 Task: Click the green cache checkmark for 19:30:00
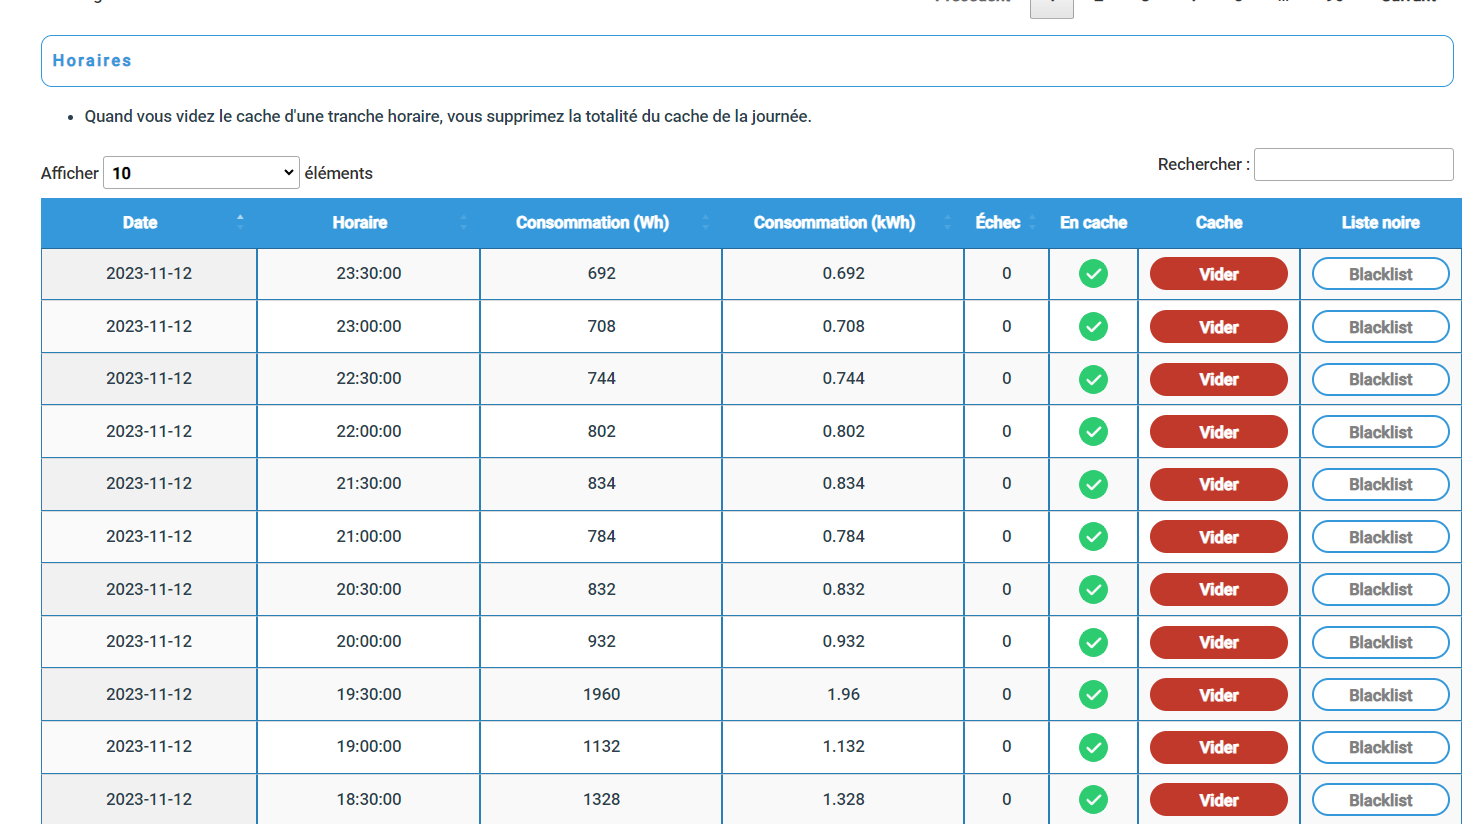(x=1093, y=695)
